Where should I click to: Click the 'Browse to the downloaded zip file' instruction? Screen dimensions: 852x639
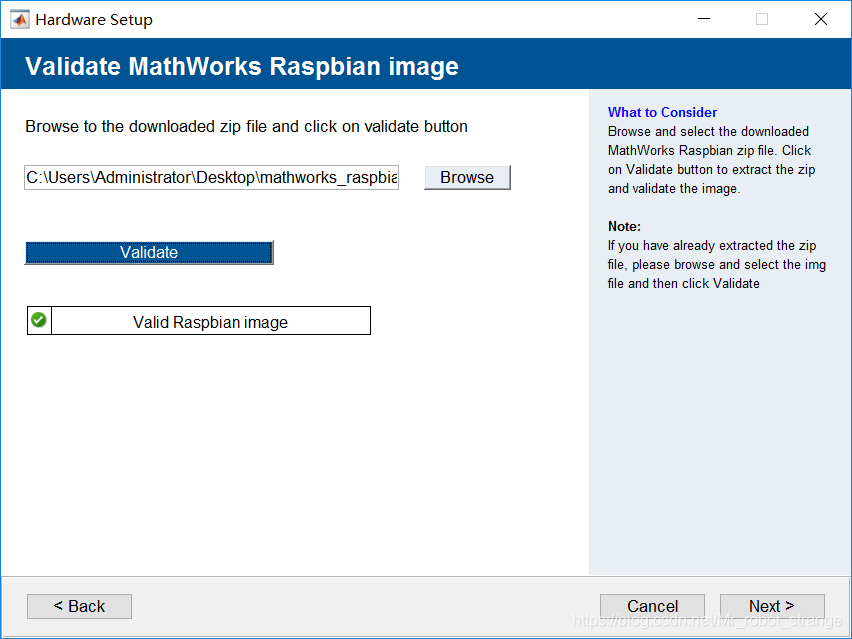pyautogui.click(x=246, y=127)
